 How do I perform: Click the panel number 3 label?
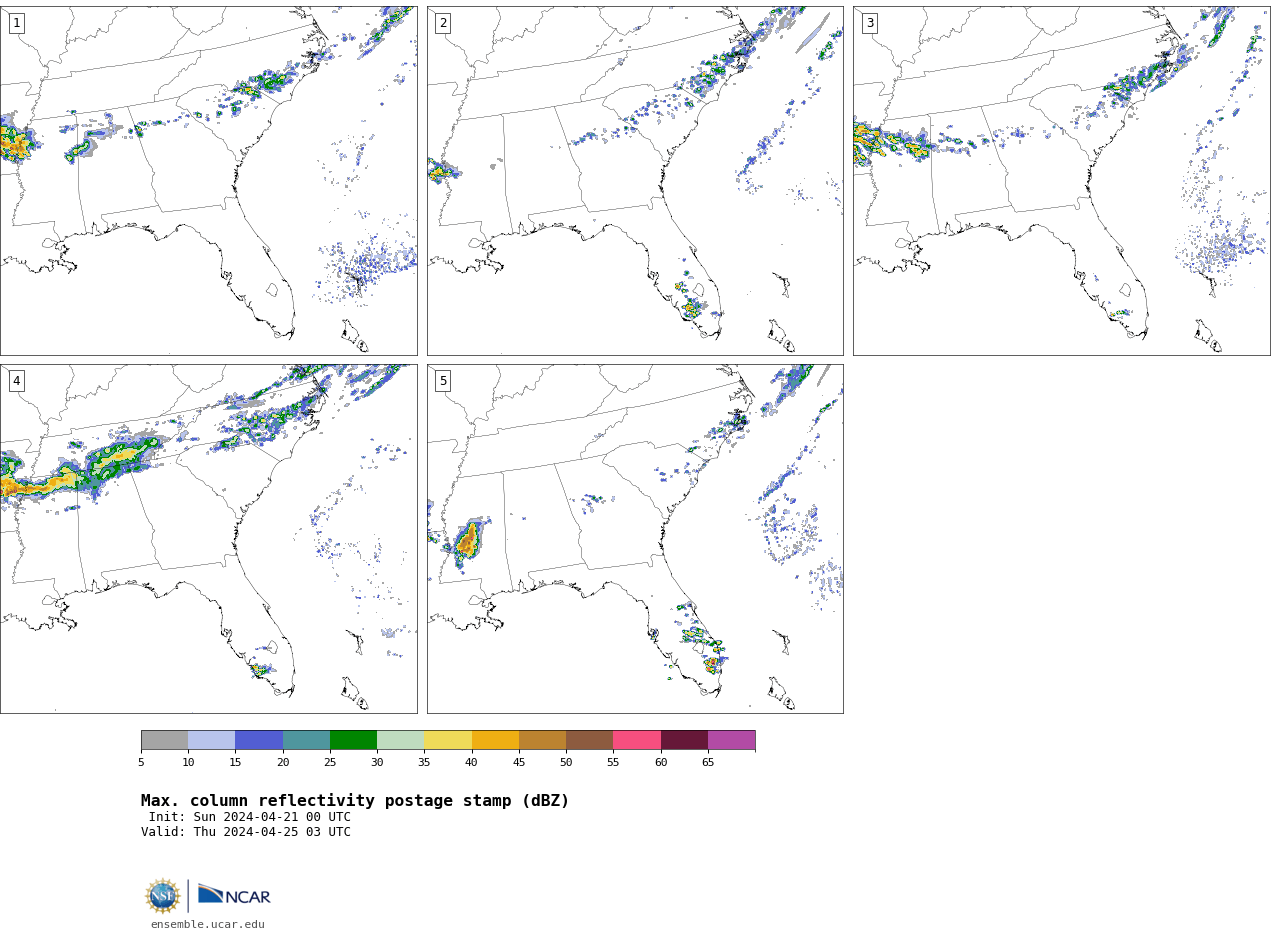(x=870, y=23)
